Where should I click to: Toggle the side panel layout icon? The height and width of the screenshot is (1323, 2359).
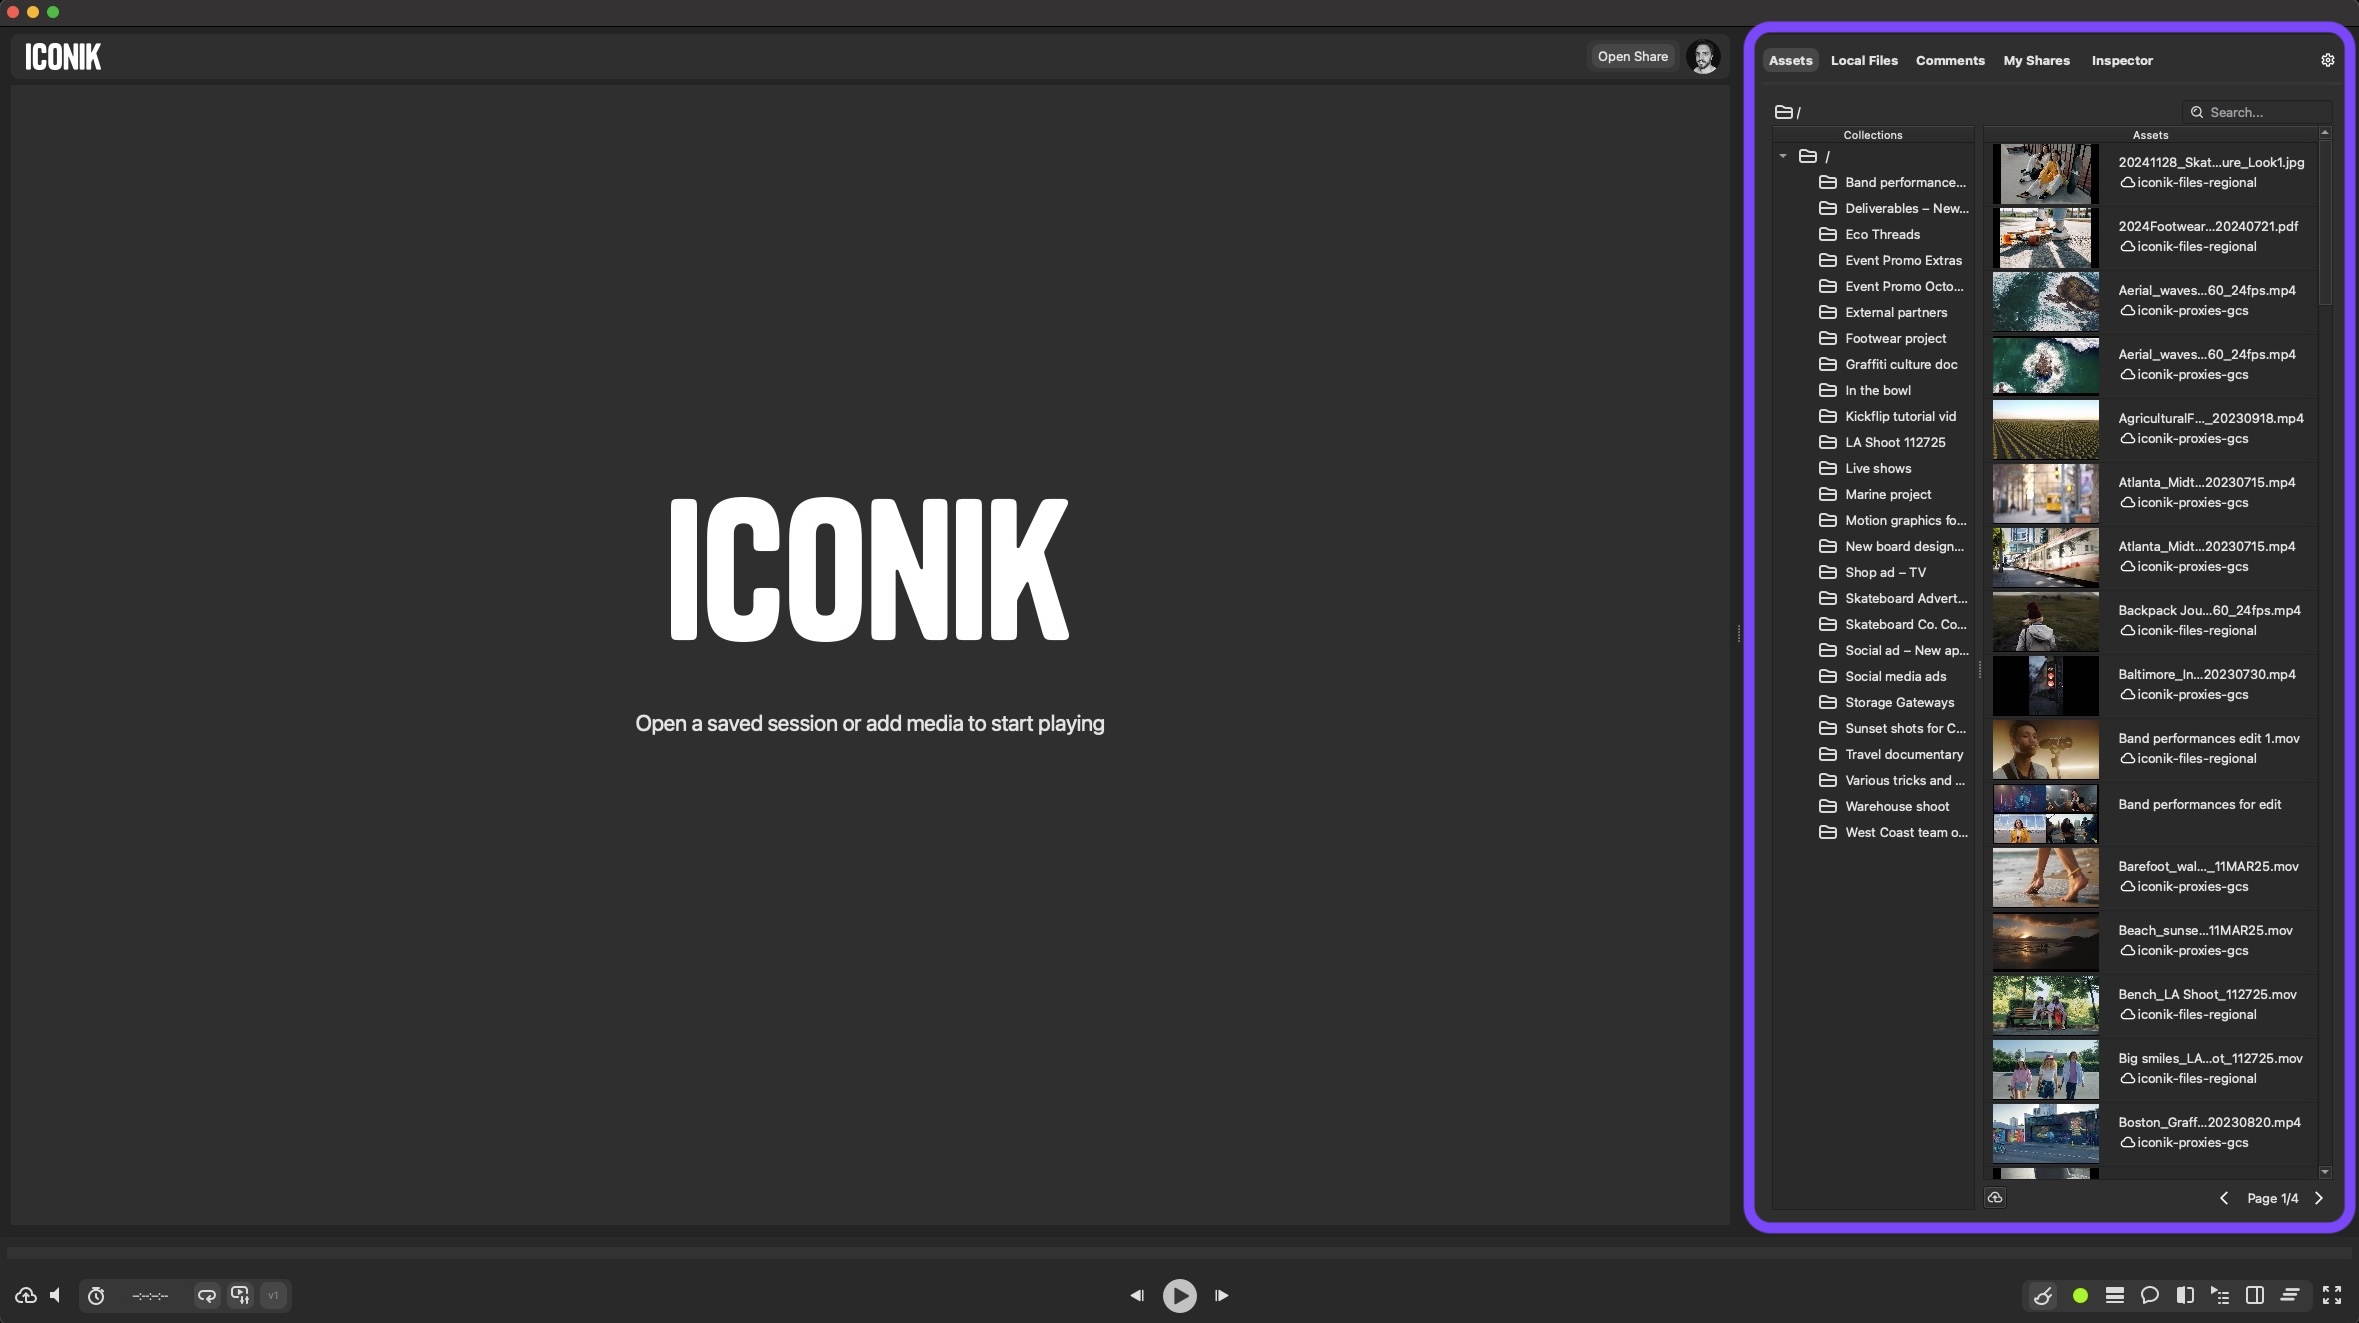click(x=2255, y=1295)
